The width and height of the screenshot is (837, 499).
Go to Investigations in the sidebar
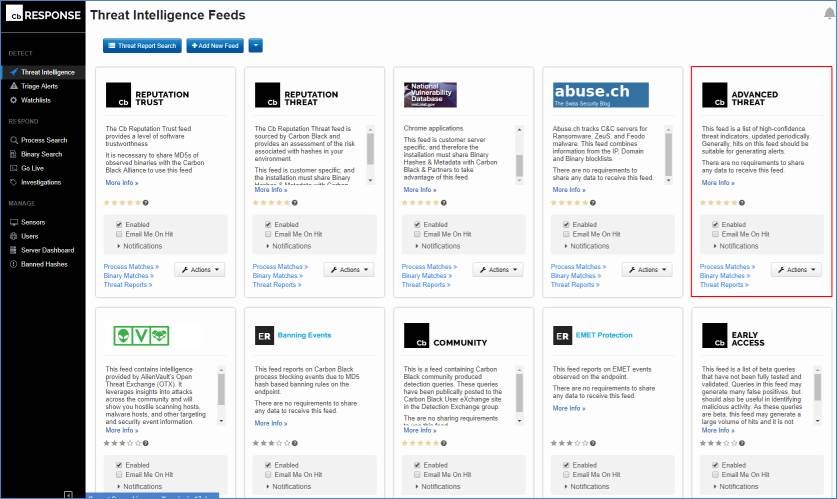(41, 183)
